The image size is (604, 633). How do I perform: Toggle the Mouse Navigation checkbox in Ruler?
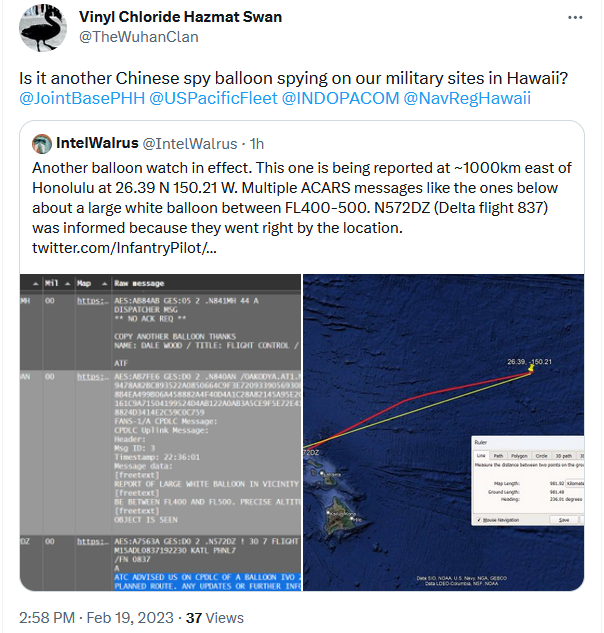pyautogui.click(x=479, y=520)
